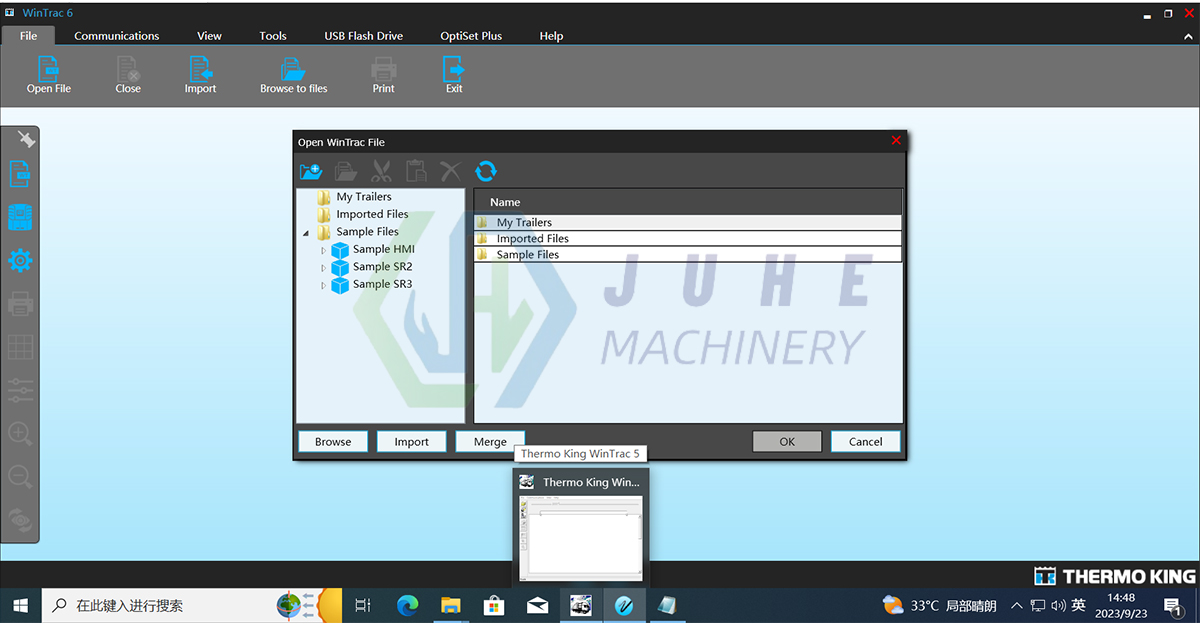1200x626 pixels.
Task: Click the Open File ribbon icon
Action: 48,75
